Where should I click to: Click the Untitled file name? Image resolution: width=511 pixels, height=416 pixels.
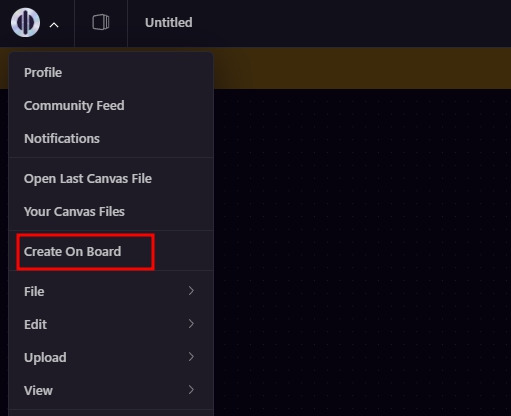click(x=169, y=23)
